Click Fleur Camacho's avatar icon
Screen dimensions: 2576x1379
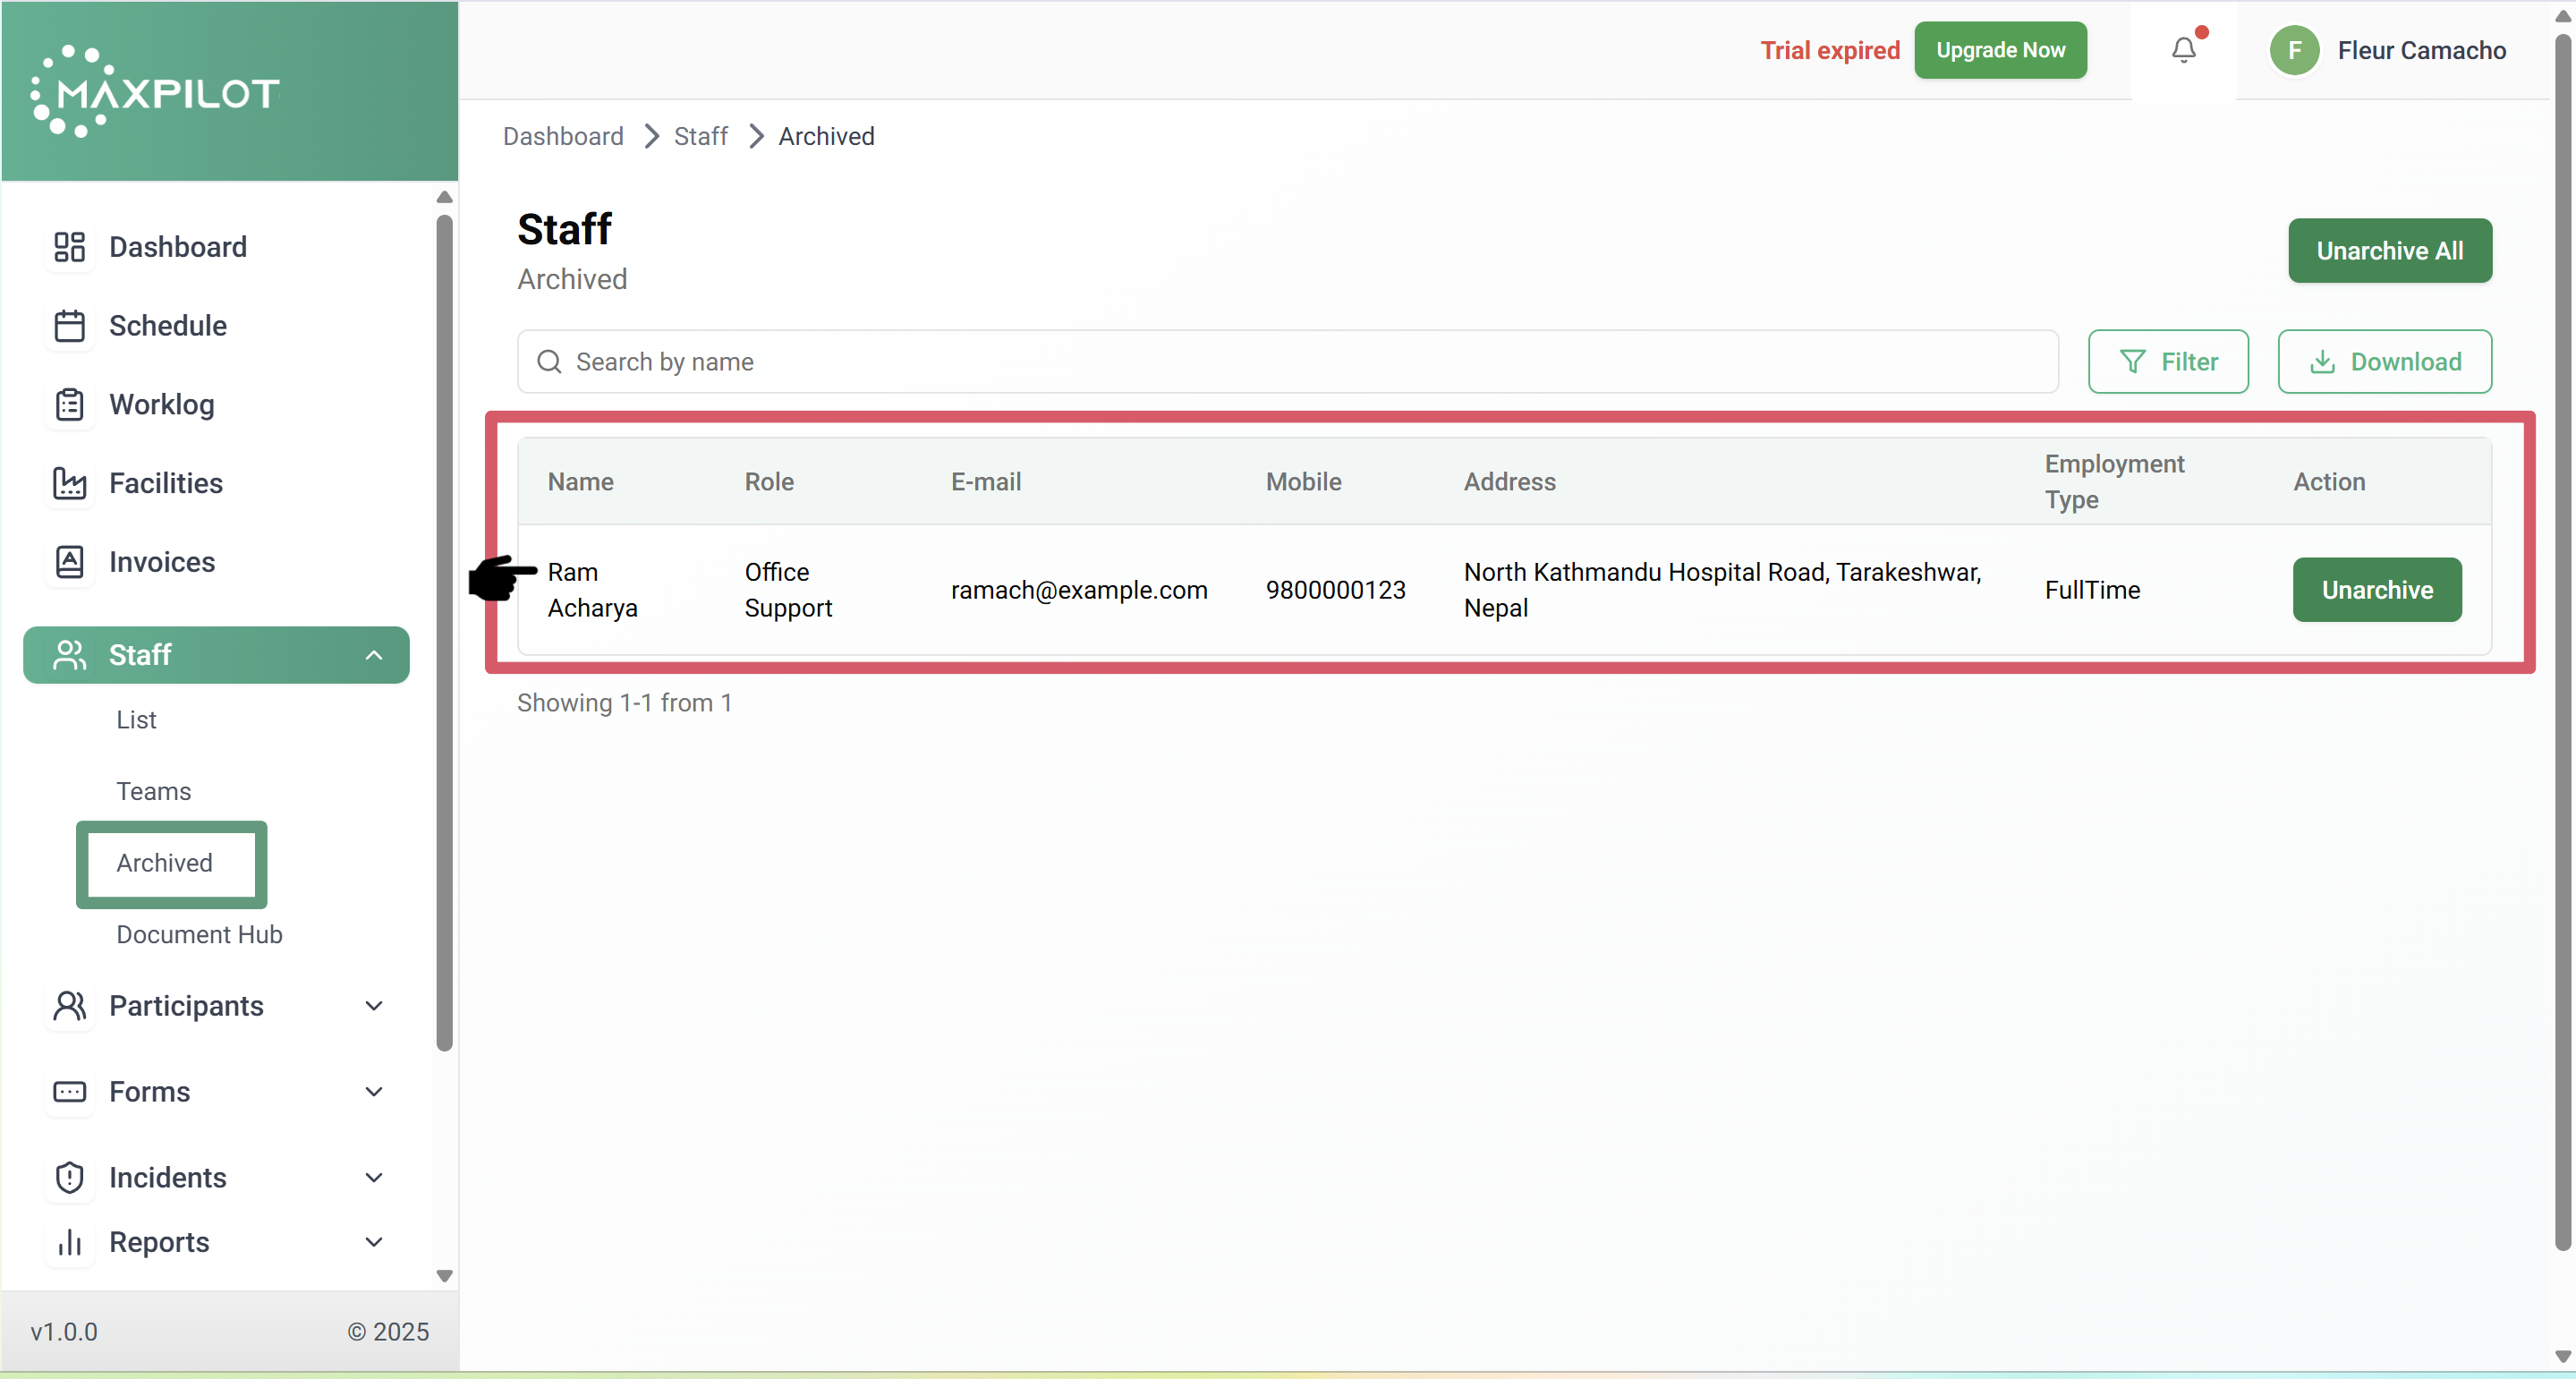point(2294,50)
